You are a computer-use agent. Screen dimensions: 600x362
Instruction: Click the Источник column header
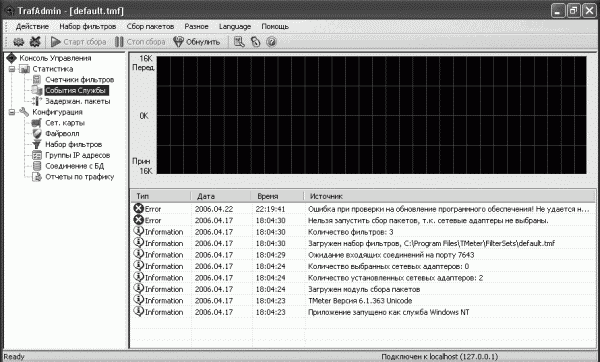coord(450,196)
